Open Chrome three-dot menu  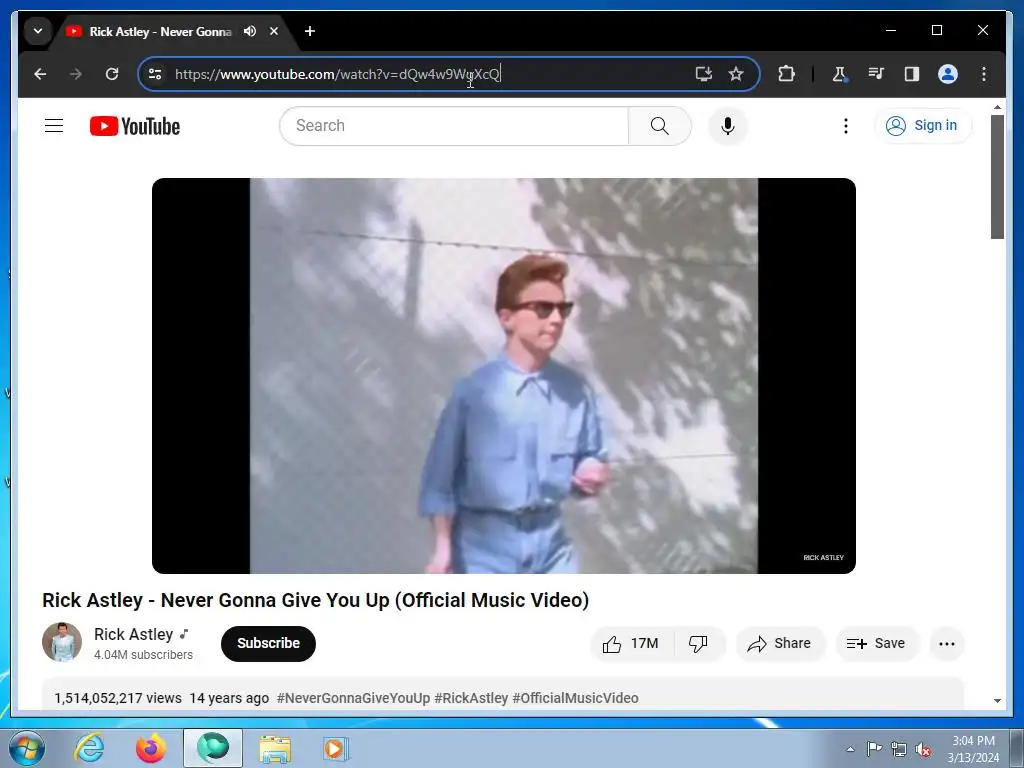[984, 74]
